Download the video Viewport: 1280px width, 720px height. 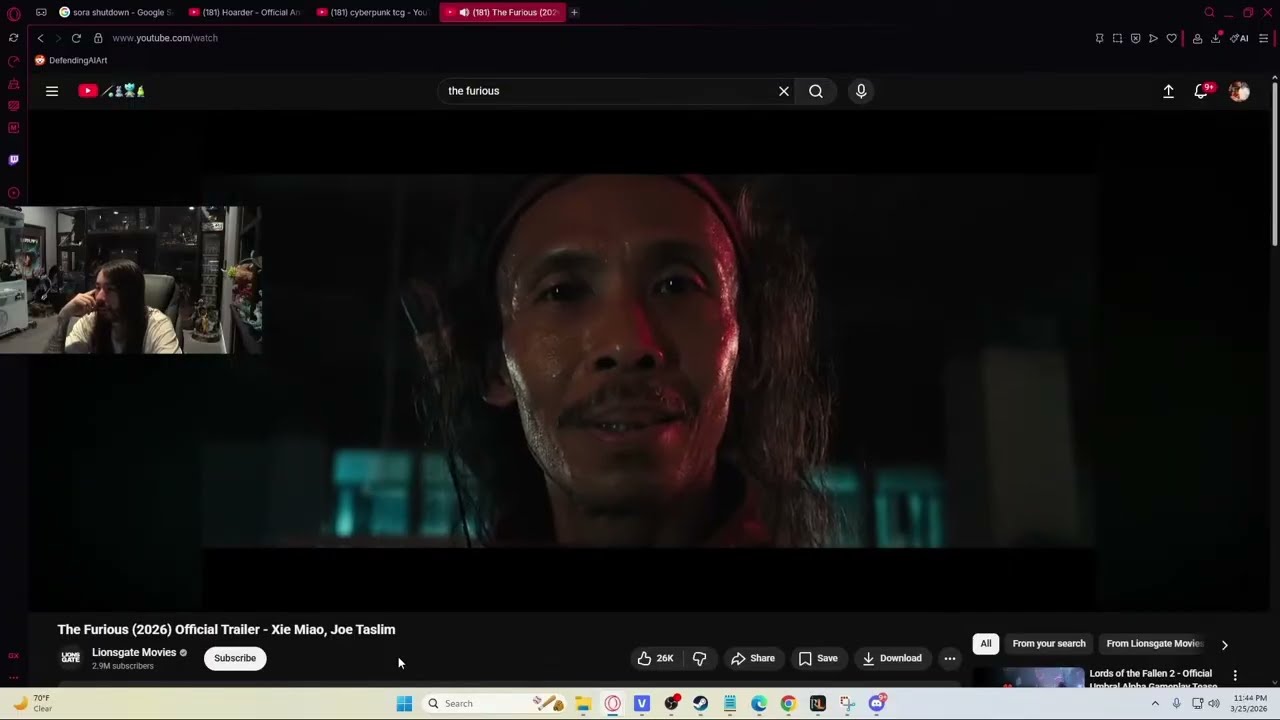coord(892,658)
